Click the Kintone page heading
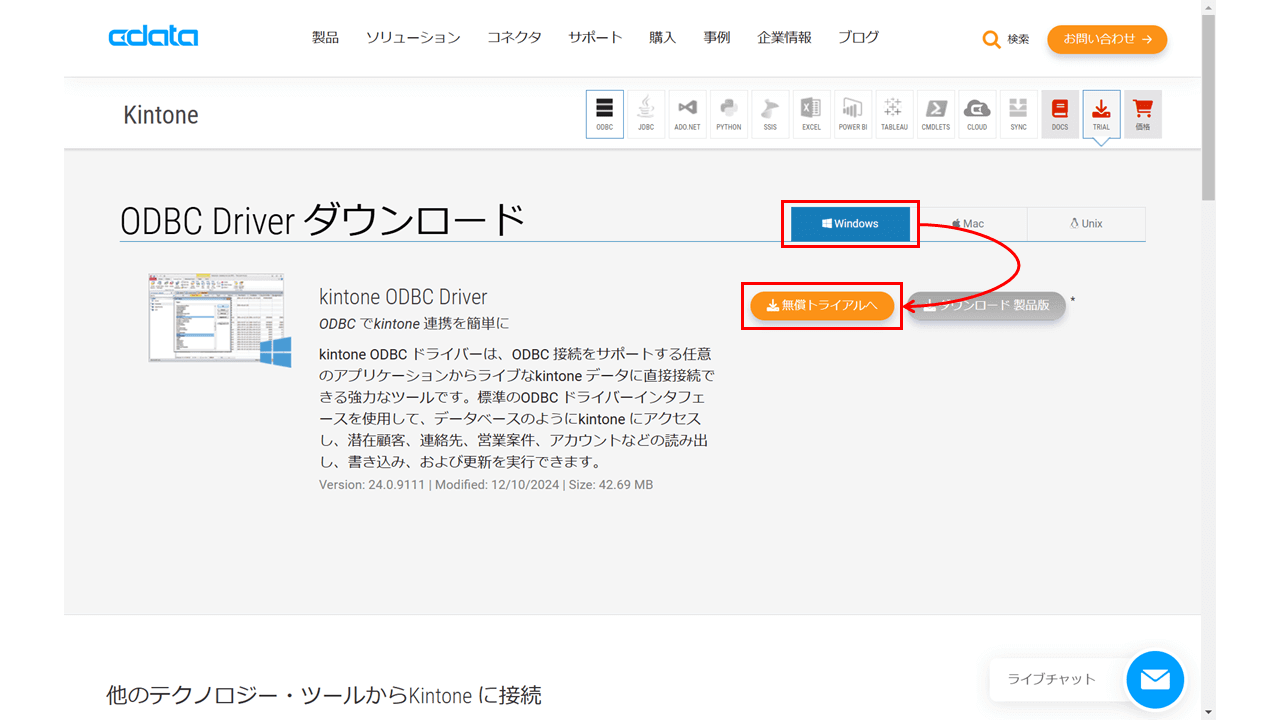The image size is (1280, 720). (x=161, y=115)
